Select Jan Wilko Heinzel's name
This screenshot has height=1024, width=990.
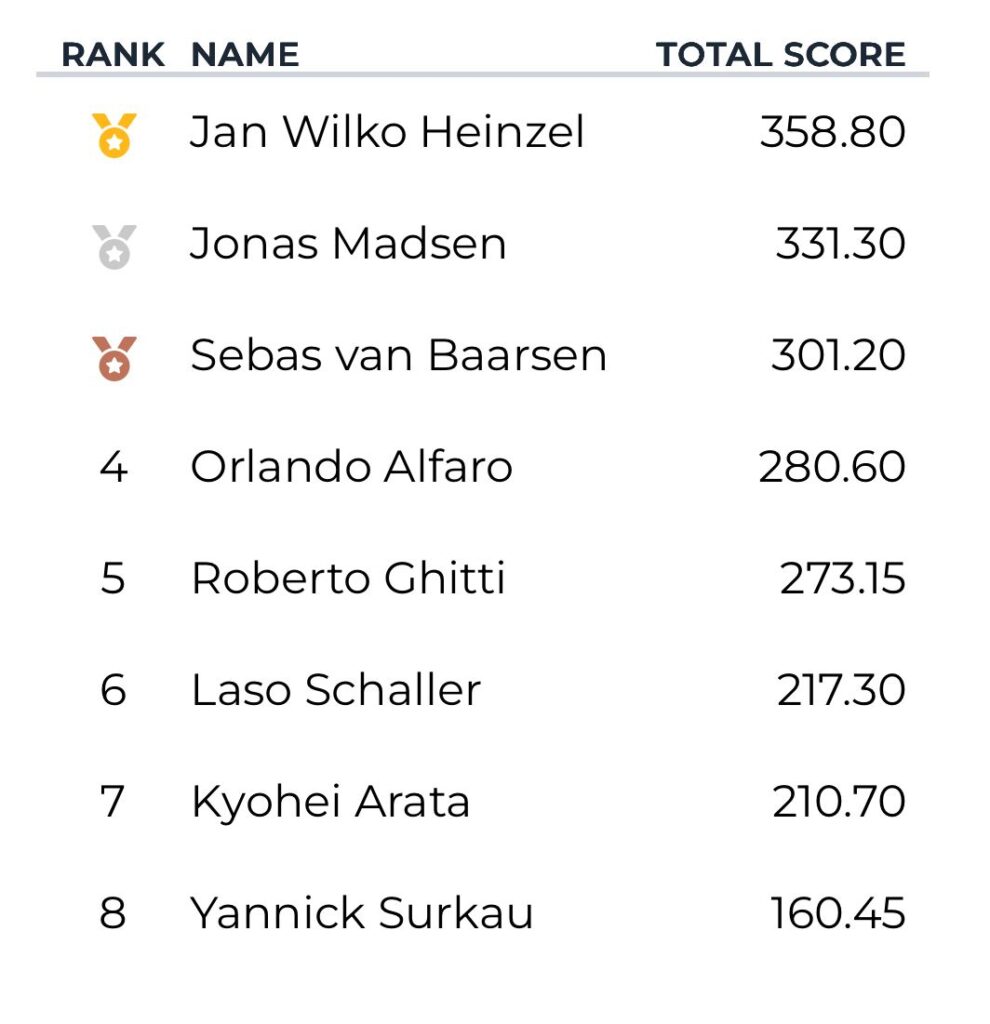(387, 133)
